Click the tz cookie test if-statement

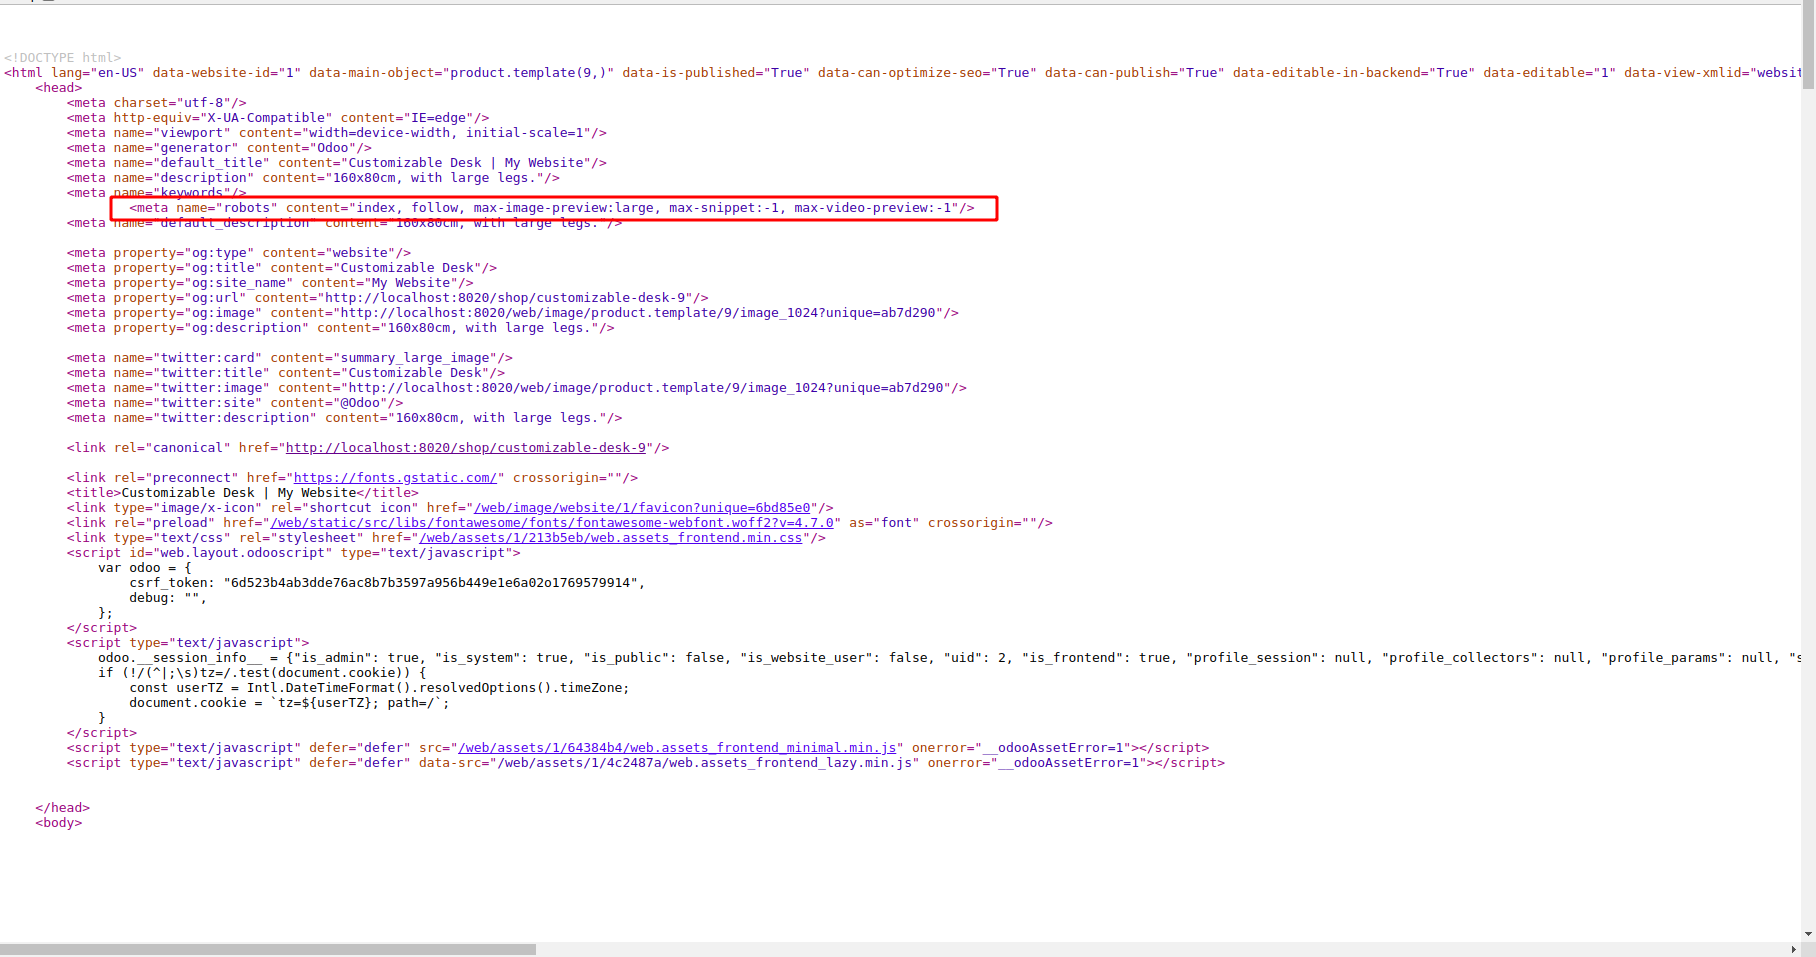coord(262,673)
